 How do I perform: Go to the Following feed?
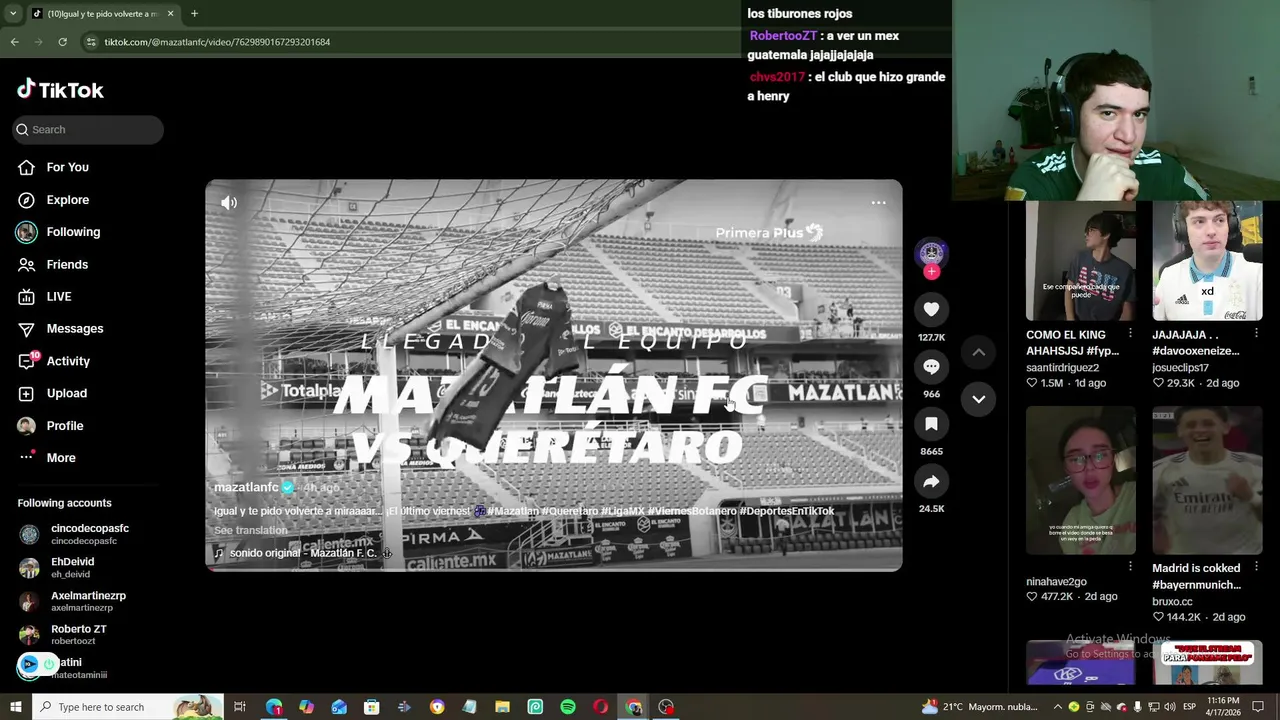pos(58,232)
